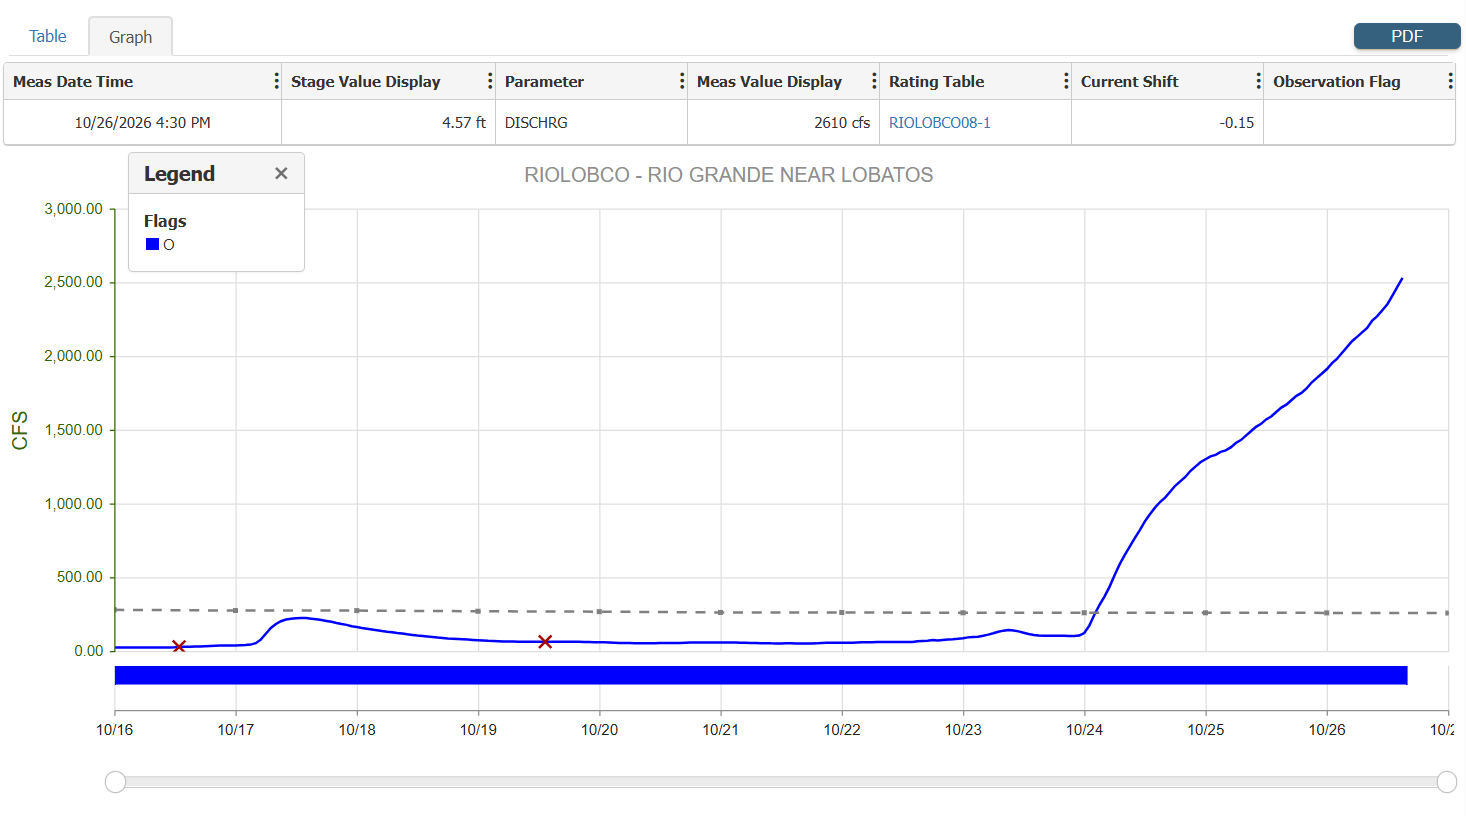
Task: Select the 10/26/2026 4:30 PM cell
Action: click(142, 122)
